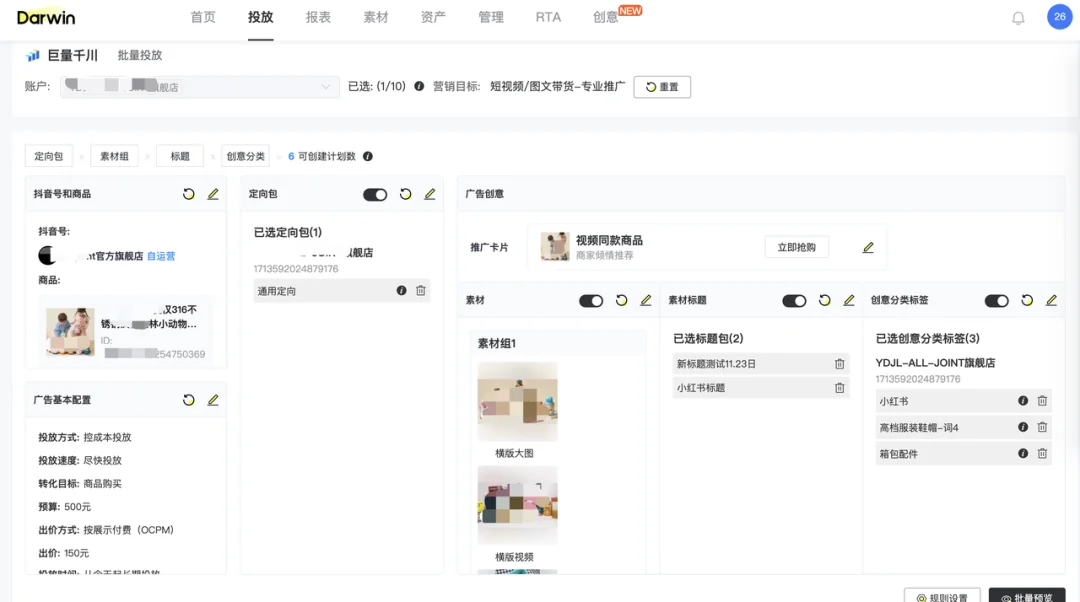Toggle the 定向包 switch
1080x602 pixels.
click(x=375, y=195)
